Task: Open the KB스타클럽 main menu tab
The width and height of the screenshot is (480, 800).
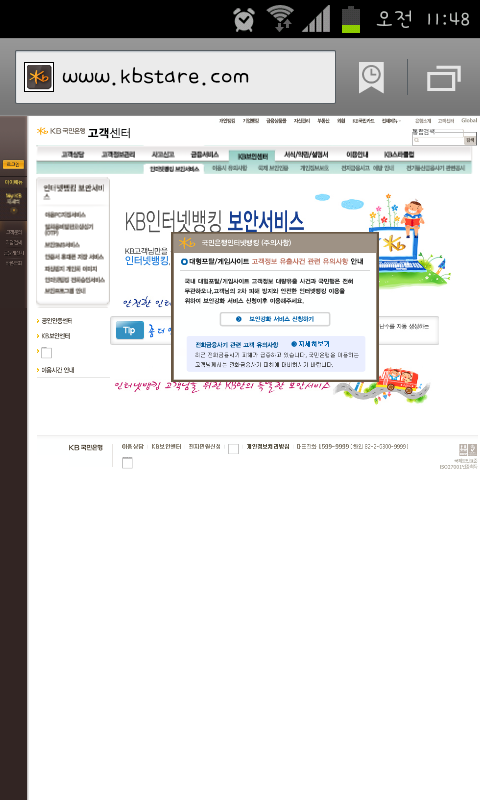Action: (399, 154)
